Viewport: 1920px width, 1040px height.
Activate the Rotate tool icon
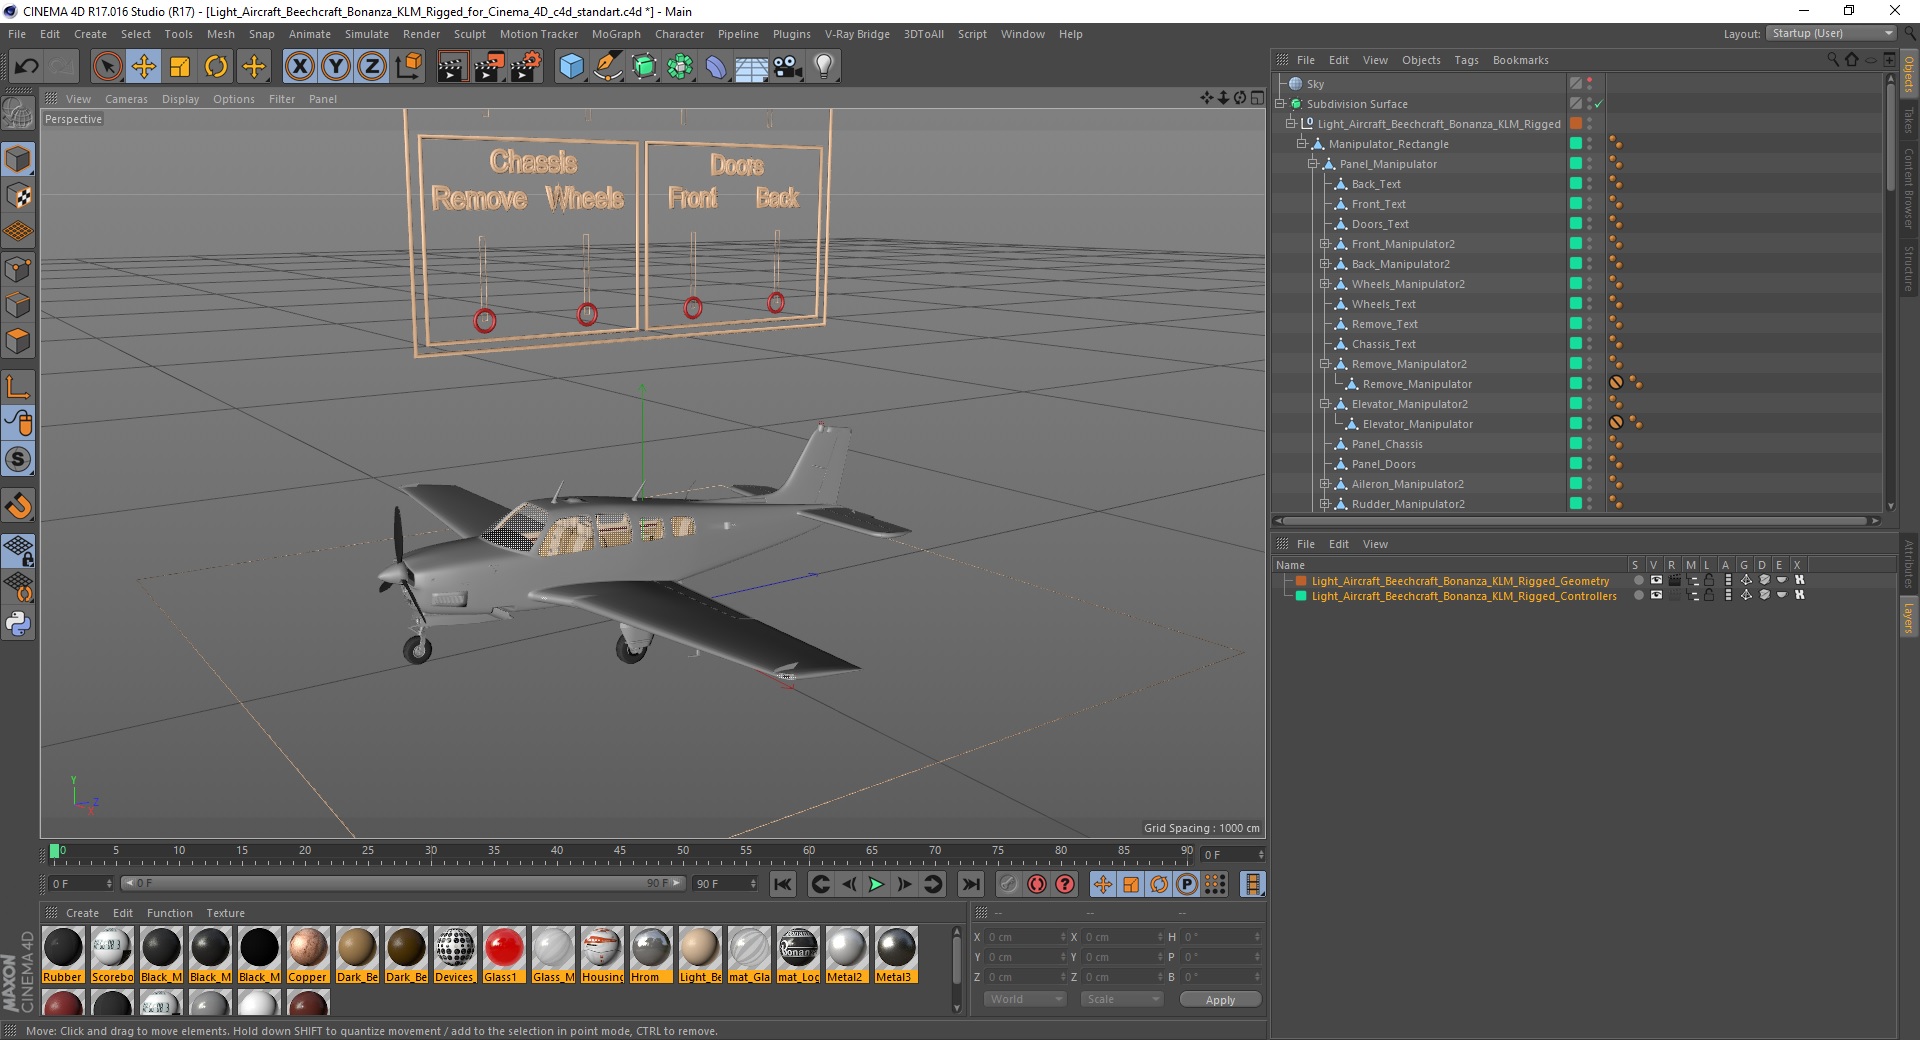point(216,67)
